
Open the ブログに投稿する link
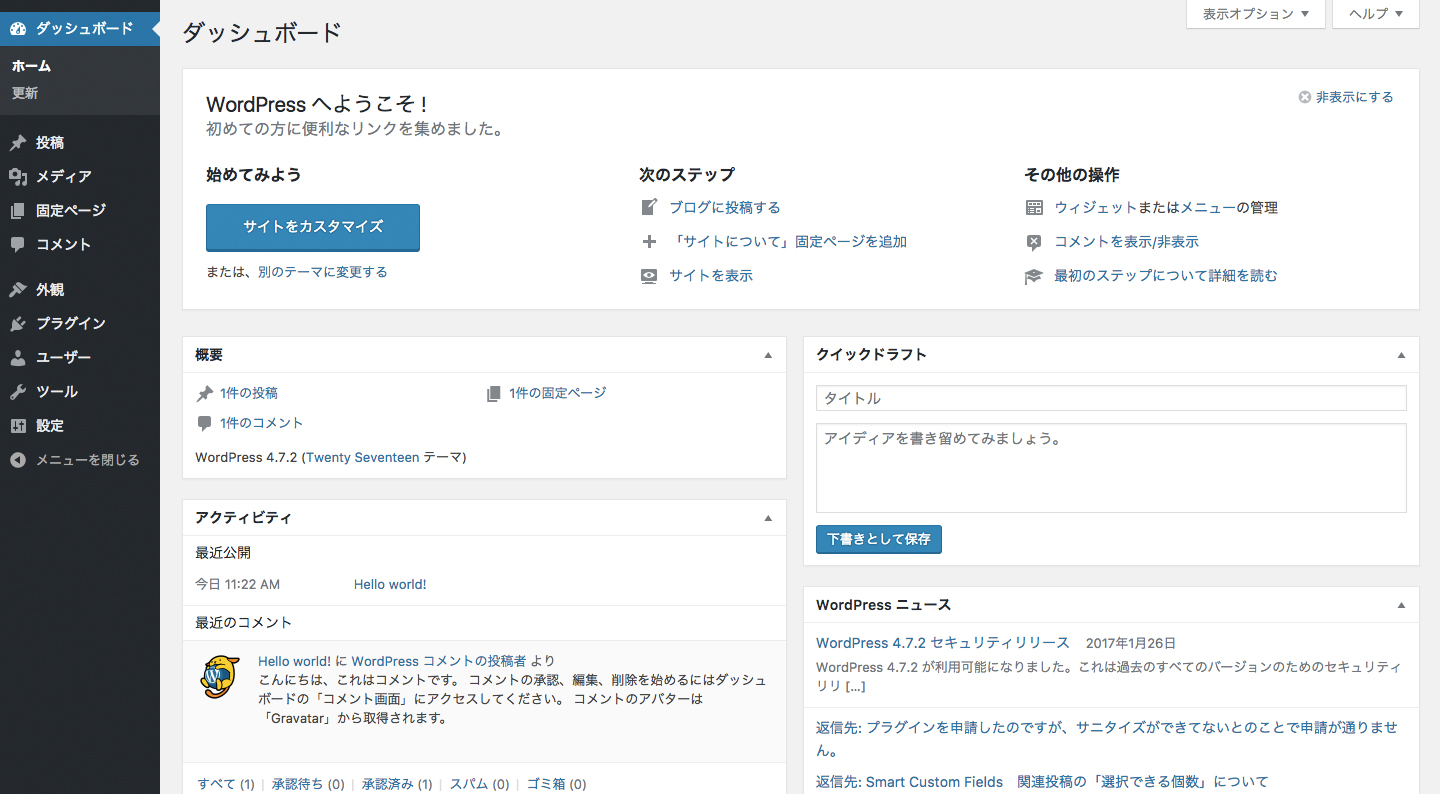[725, 208]
